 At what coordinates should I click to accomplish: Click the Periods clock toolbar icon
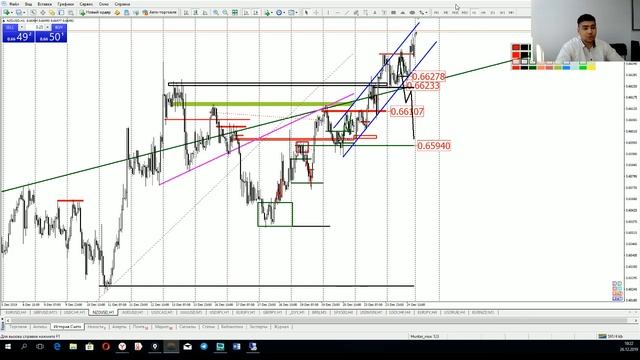pyautogui.click(x=279, y=12)
